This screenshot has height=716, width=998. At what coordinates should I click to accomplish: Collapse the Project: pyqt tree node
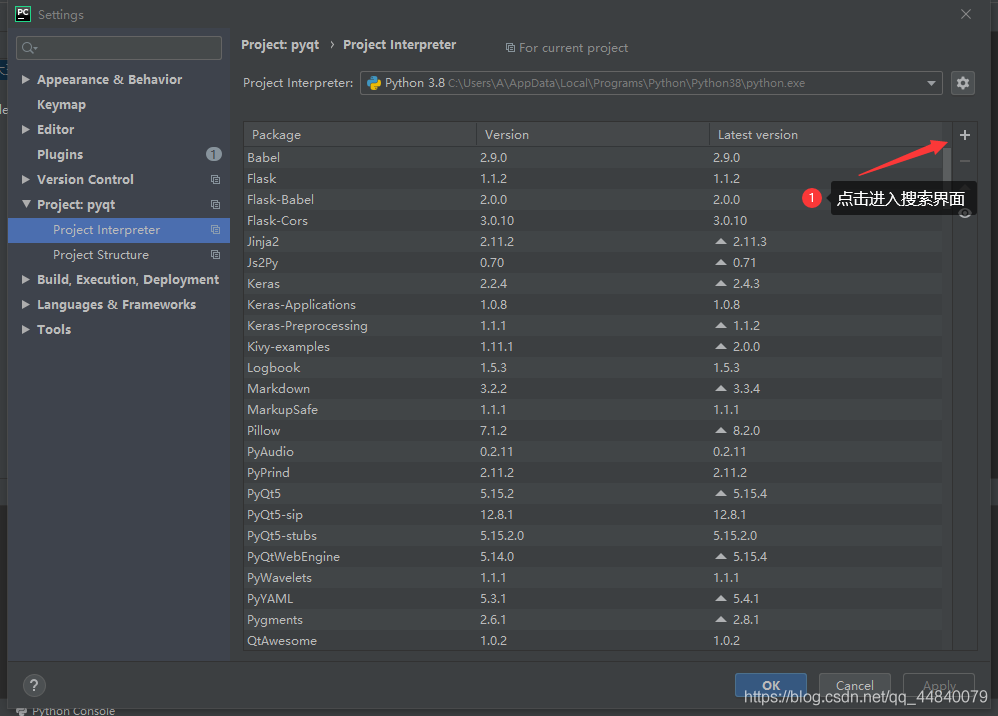pos(26,204)
